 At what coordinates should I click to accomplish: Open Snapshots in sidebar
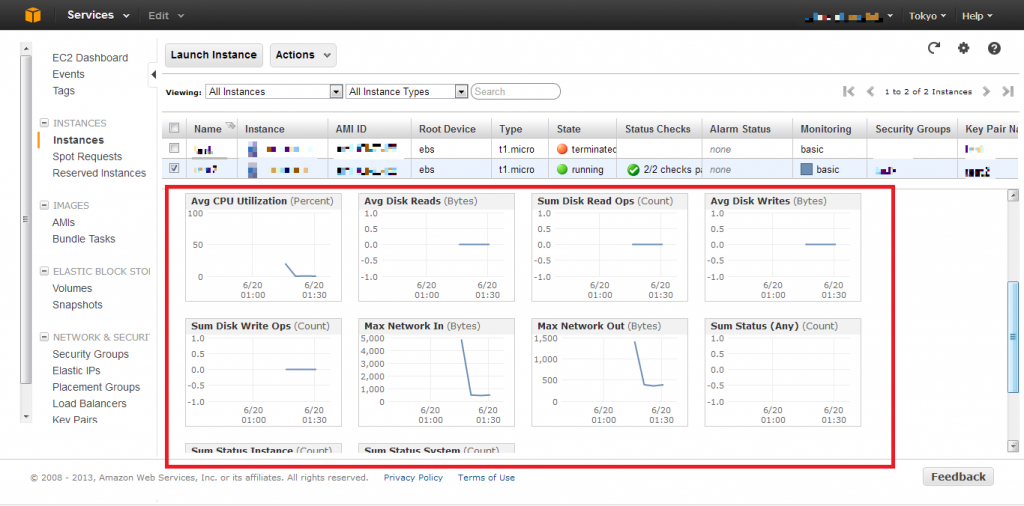point(77,305)
